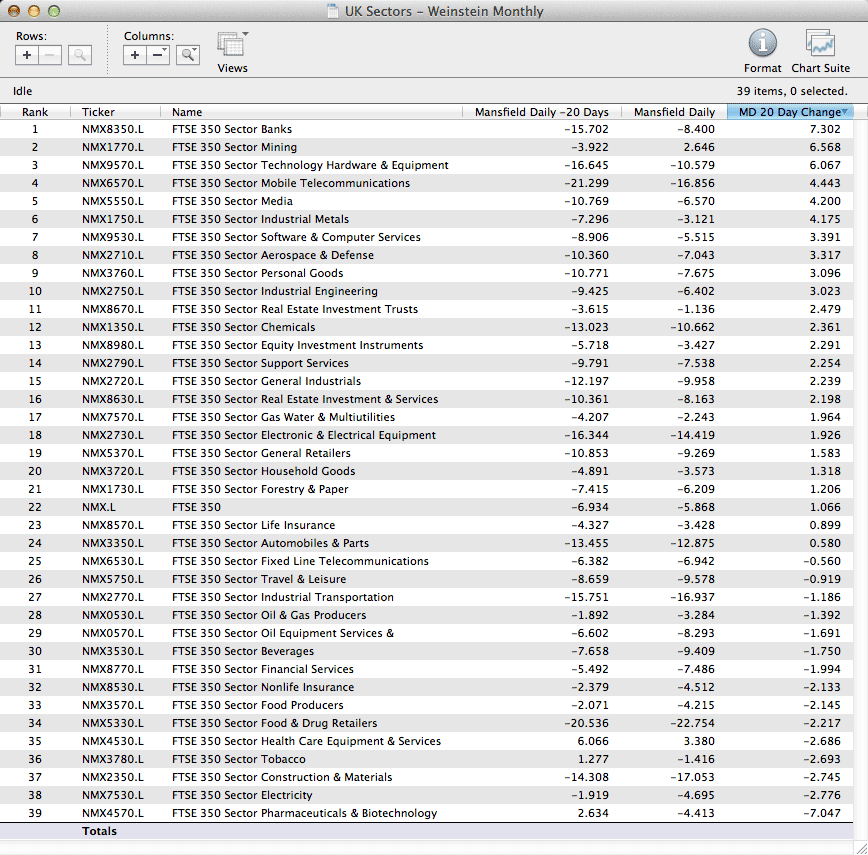
Task: Select the FTSE 350 Sector Tobacco row
Action: click(238, 759)
